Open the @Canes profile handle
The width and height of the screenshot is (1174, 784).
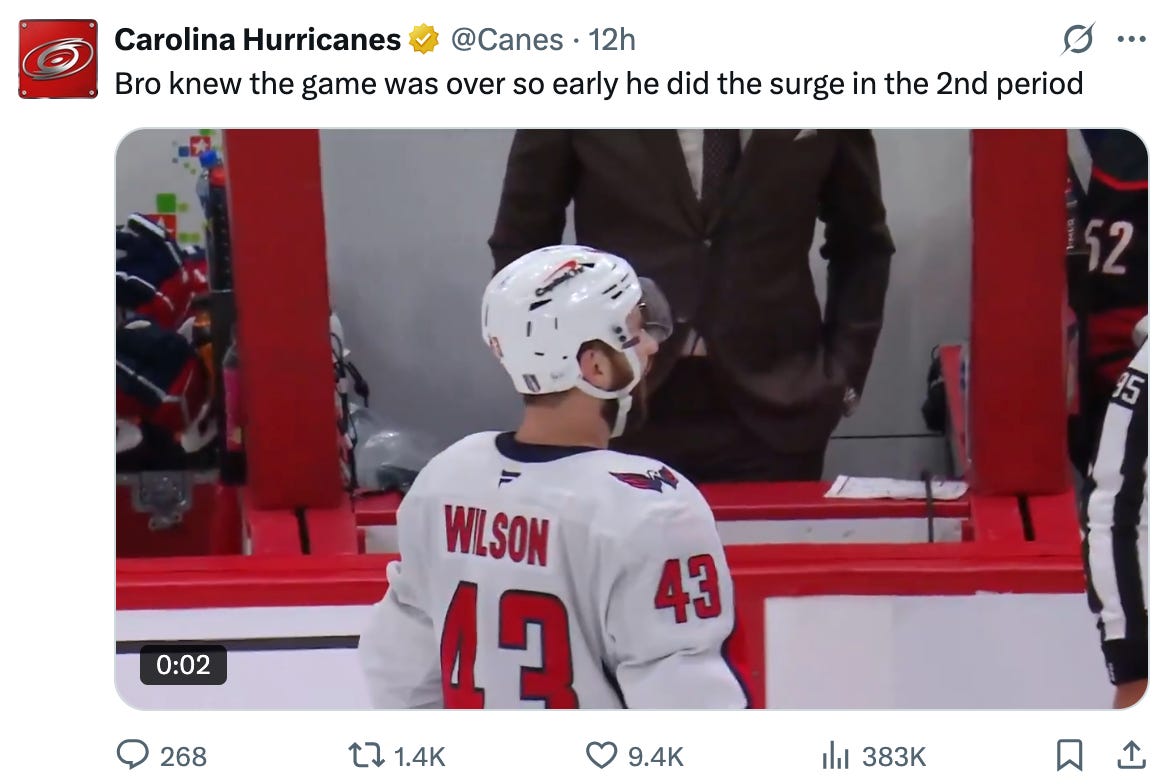click(x=506, y=39)
